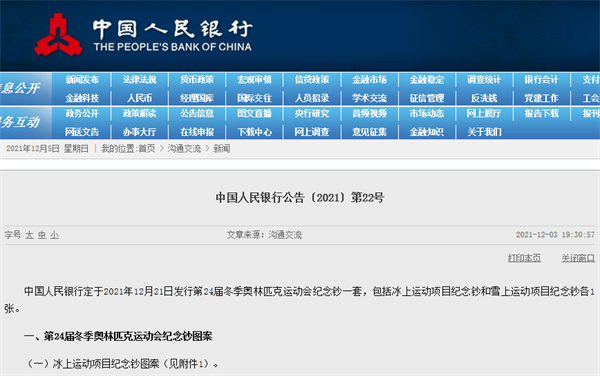
Task: Open the 金融市场 menu item
Action: coord(369,80)
